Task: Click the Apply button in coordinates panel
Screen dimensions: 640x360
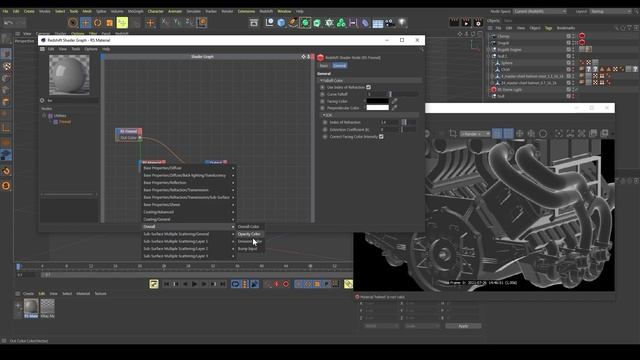Action: coord(463,326)
